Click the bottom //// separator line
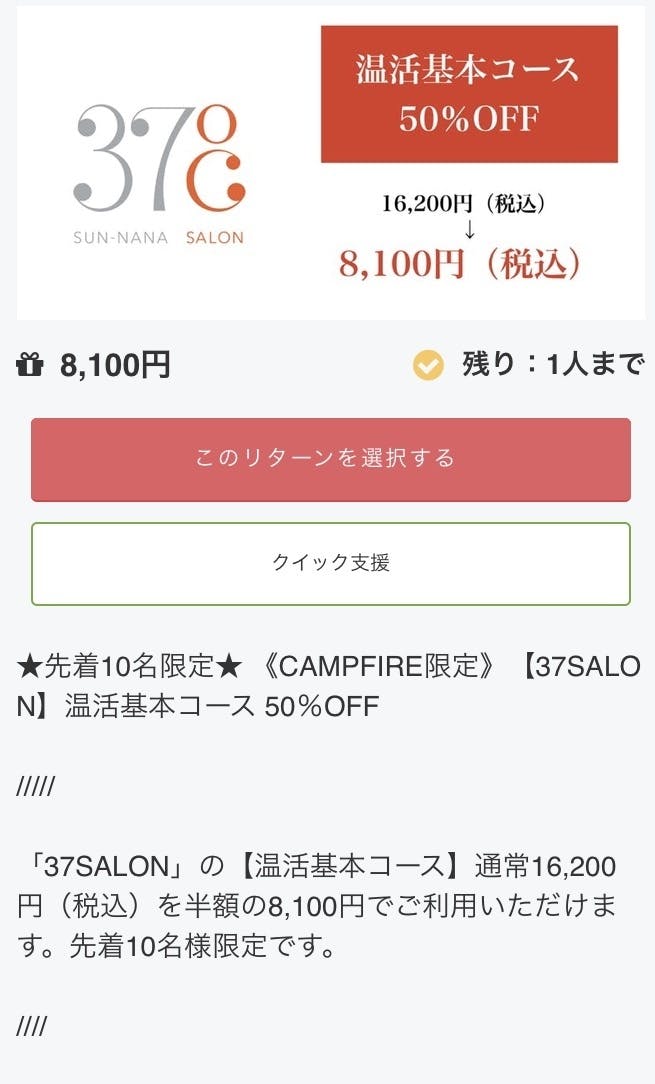Image resolution: width=655 pixels, height=1084 pixels. tap(32, 1027)
